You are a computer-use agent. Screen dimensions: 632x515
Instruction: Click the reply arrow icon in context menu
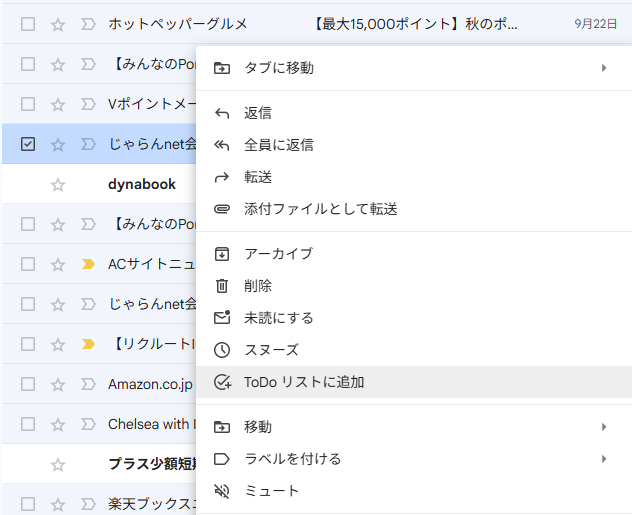point(222,113)
